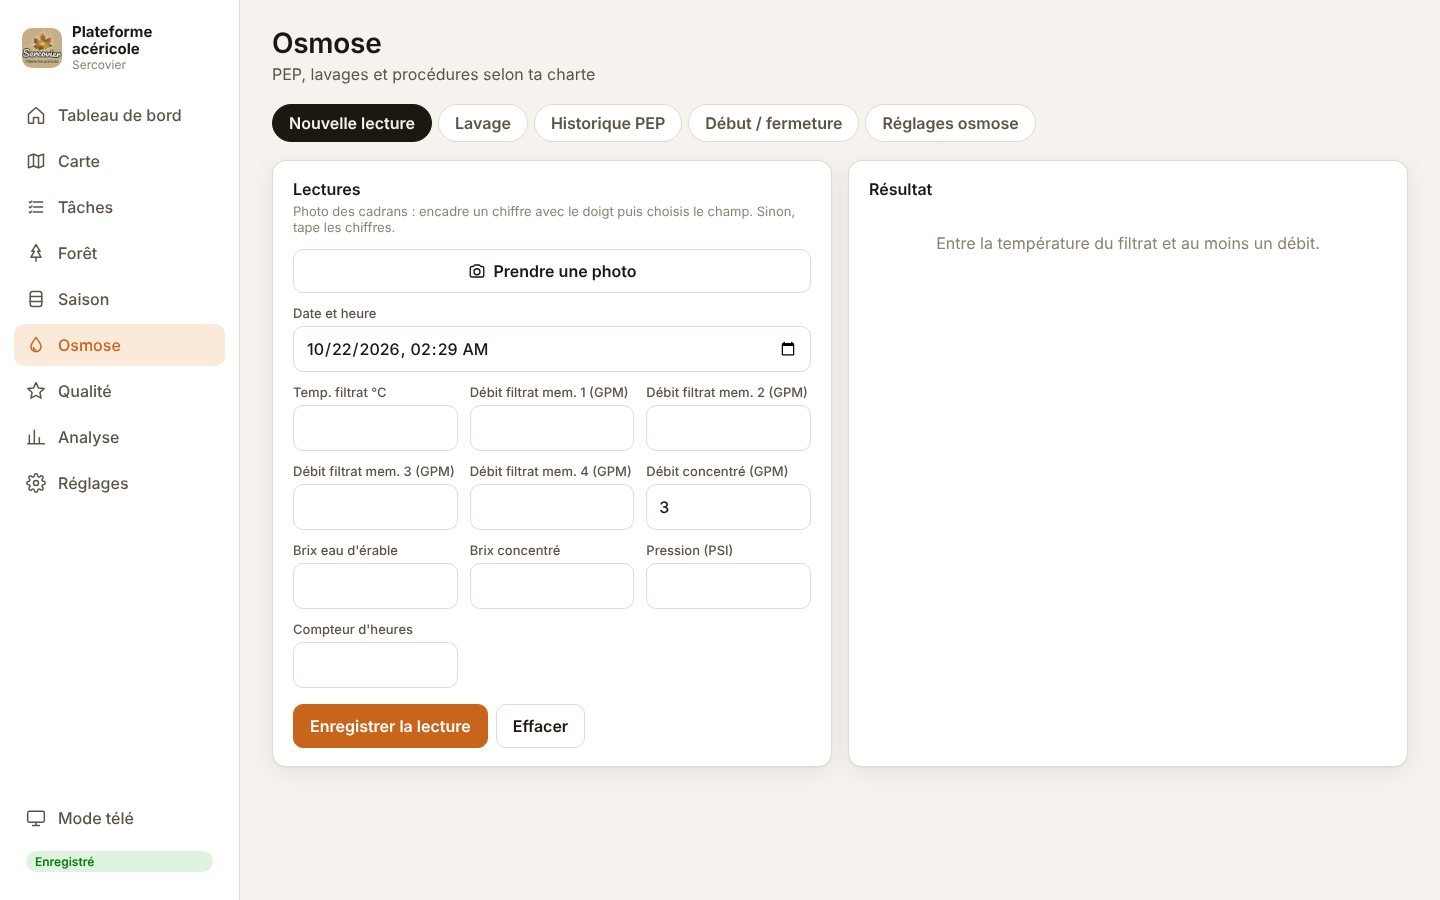This screenshot has height=900, width=1440.
Task: Go to the Réglages osmose tab
Action: pos(950,123)
